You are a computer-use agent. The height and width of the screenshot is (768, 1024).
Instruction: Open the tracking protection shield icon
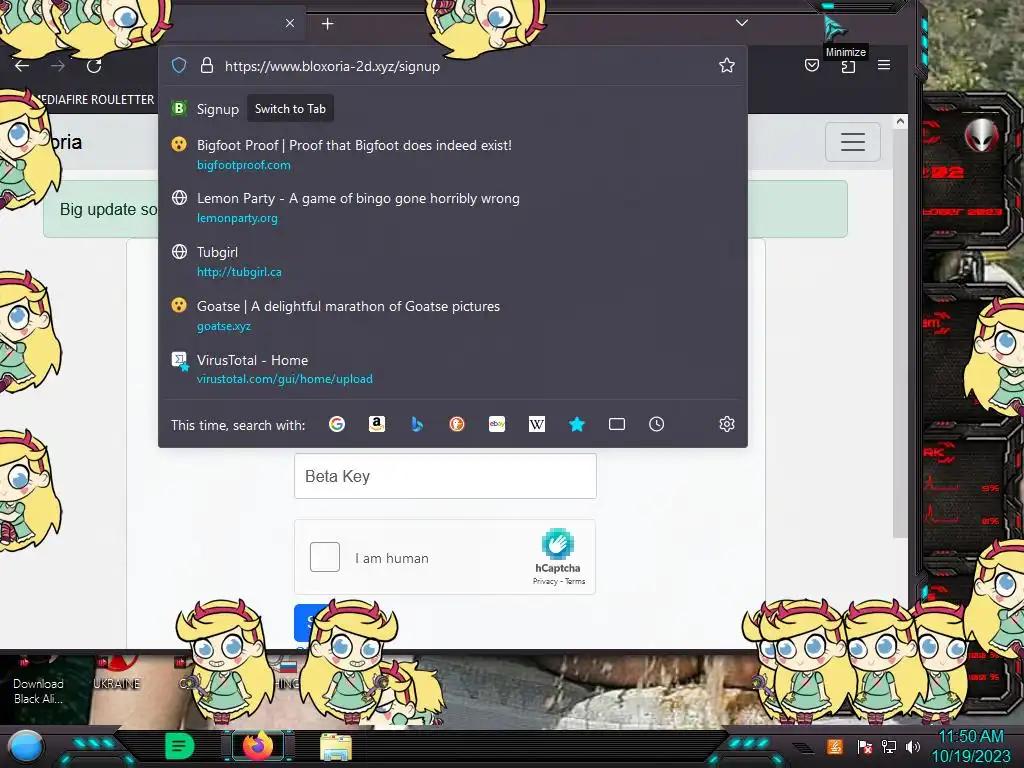(179, 65)
